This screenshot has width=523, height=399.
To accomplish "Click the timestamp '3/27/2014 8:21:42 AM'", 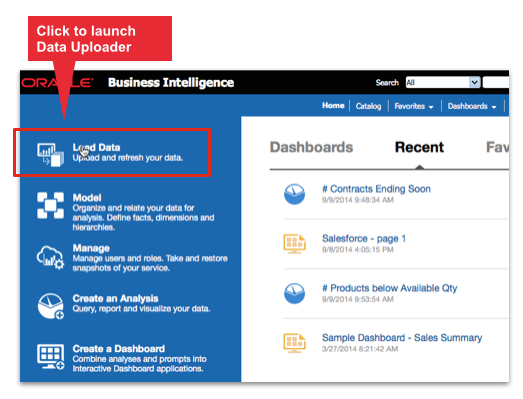I will 360,349.
